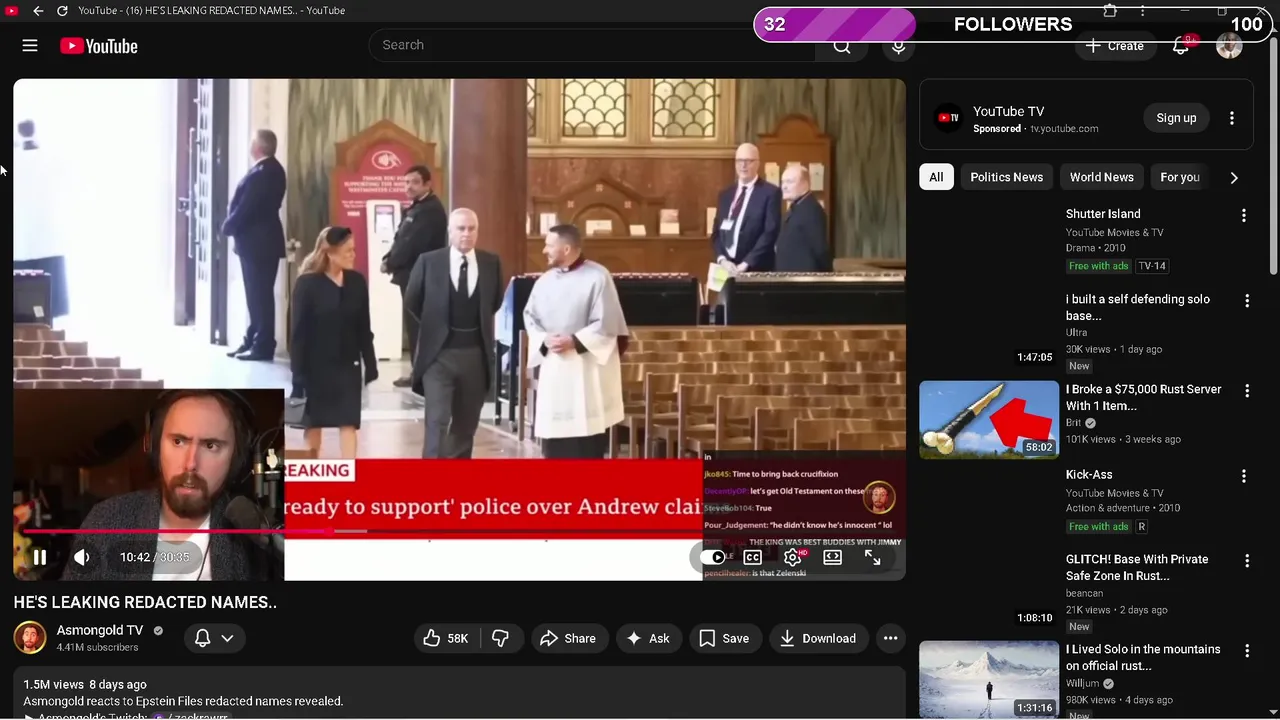
Task: Open options for GLITCH! Base video
Action: (1246, 561)
